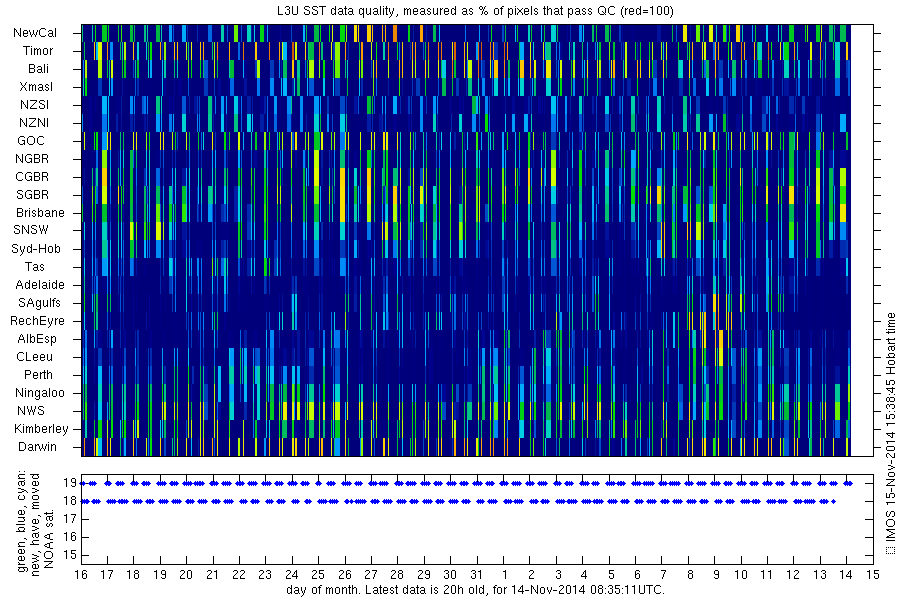The height and width of the screenshot is (600, 900).
Task: Click the Timor region label
Action: coord(38,51)
